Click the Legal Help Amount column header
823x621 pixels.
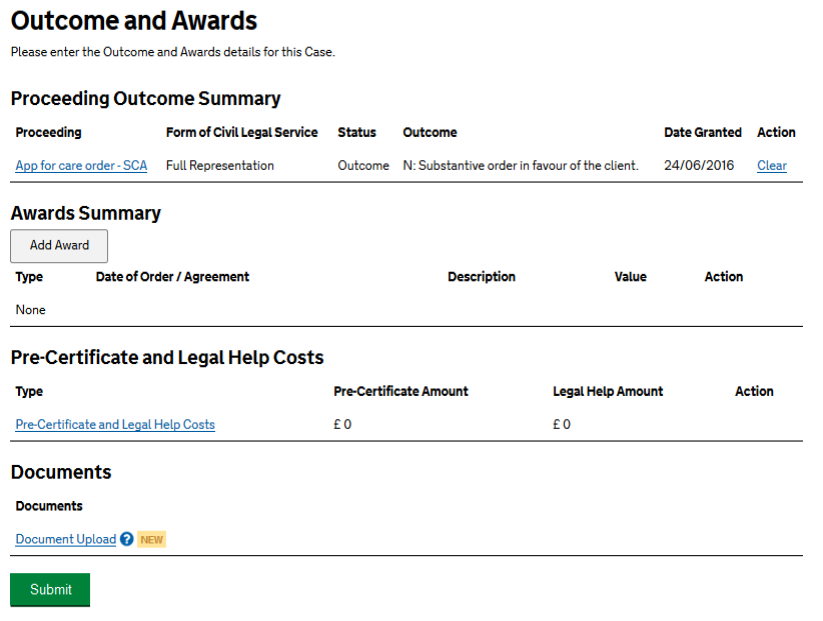tap(607, 391)
